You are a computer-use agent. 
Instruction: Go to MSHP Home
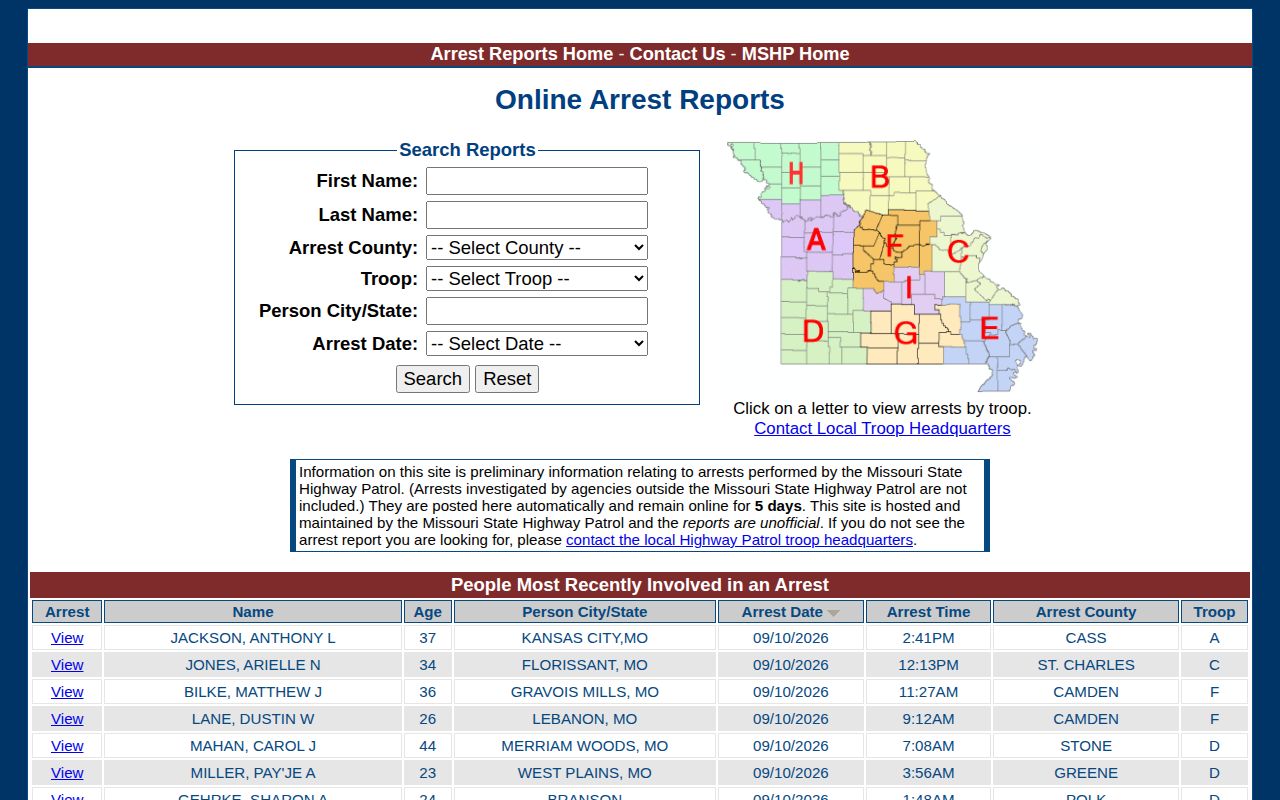(795, 54)
